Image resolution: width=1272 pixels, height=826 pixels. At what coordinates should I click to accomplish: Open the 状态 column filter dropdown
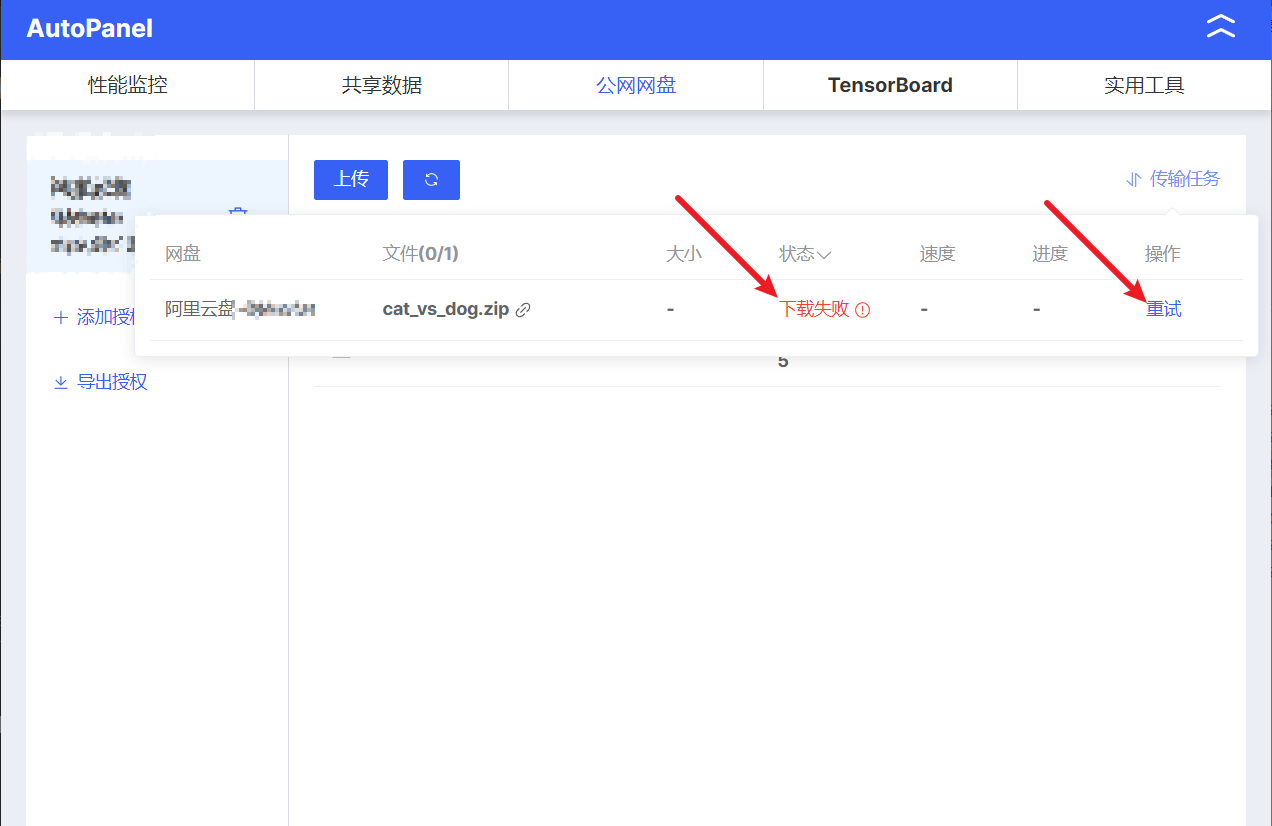tap(826, 253)
